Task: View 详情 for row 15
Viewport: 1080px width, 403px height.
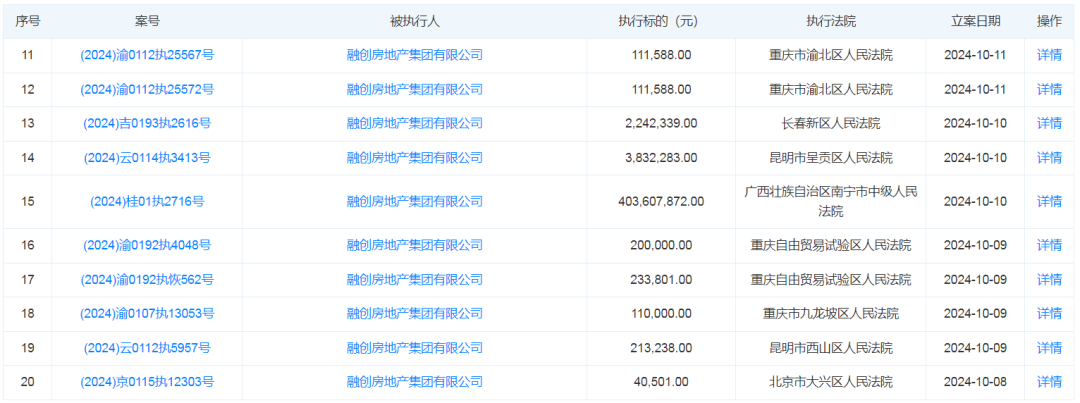Action: coord(1049,202)
